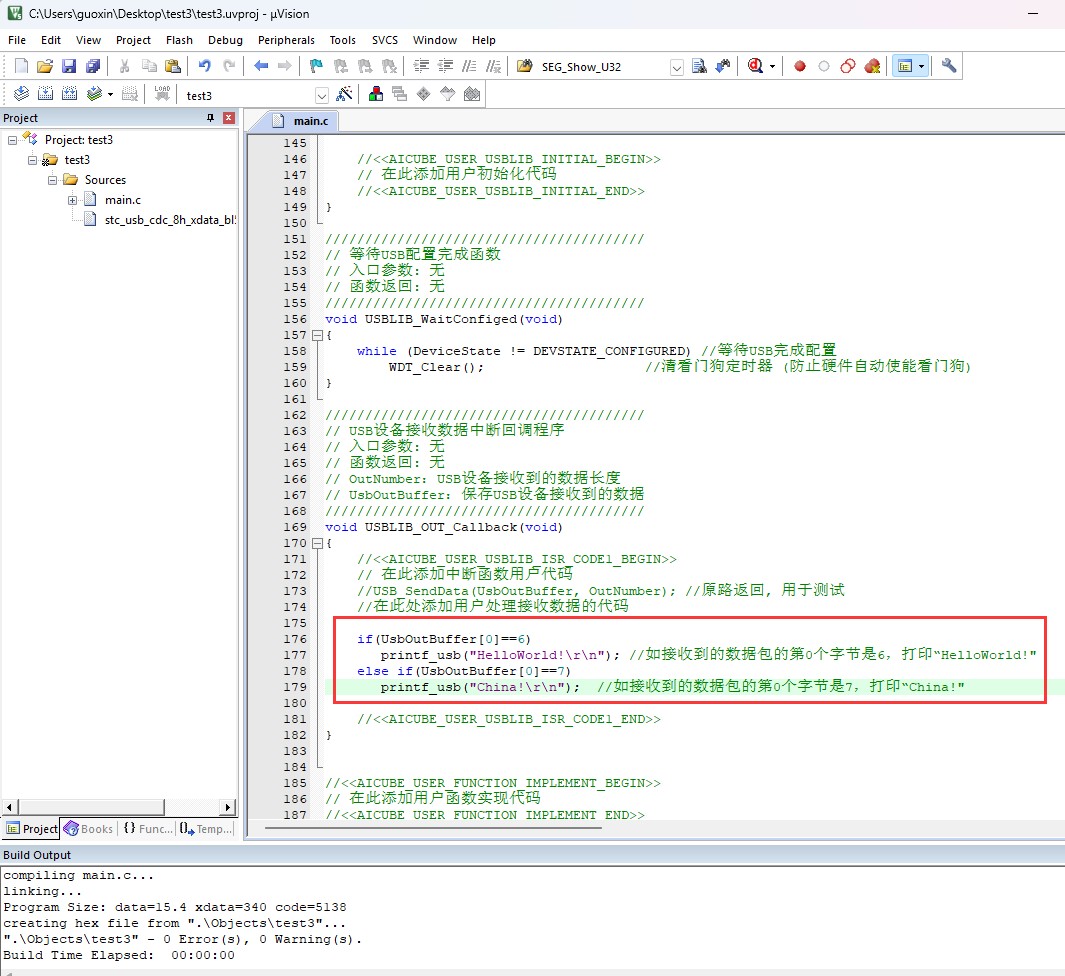Toggle the Project panel pin
The image size is (1065, 976).
point(211,118)
